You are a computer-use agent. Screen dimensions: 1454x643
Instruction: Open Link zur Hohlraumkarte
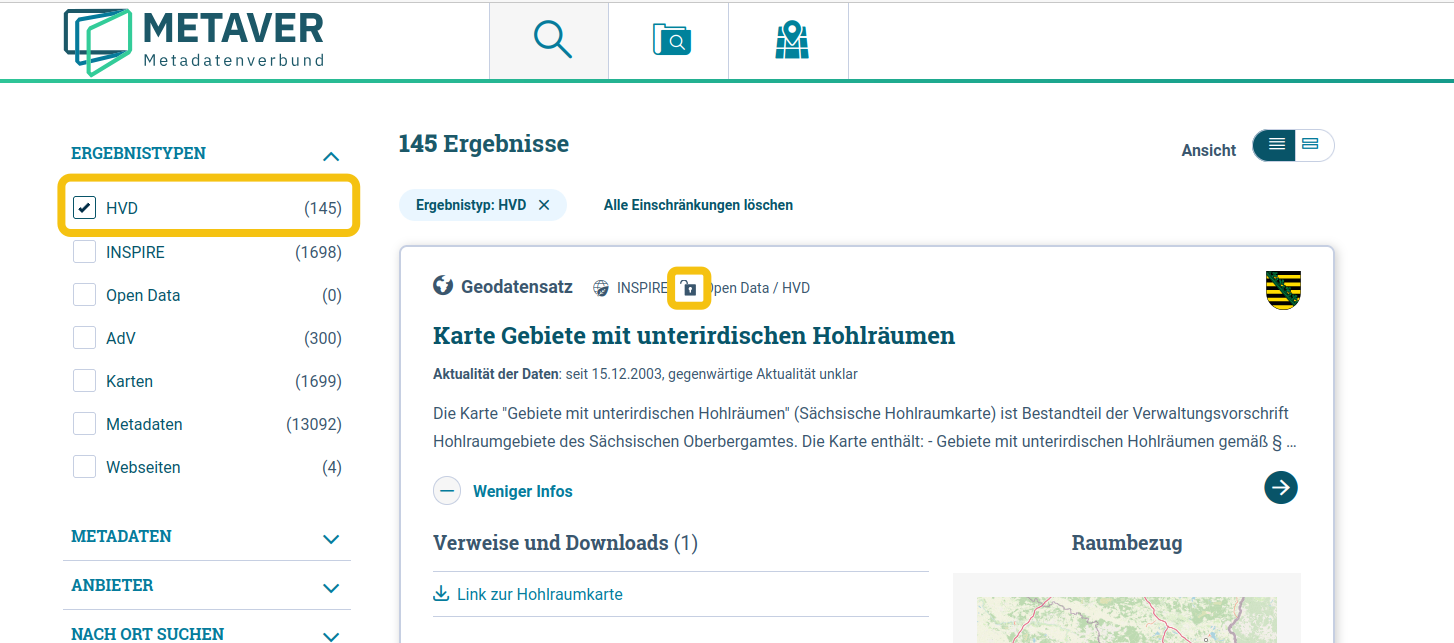pyautogui.click(x=540, y=594)
